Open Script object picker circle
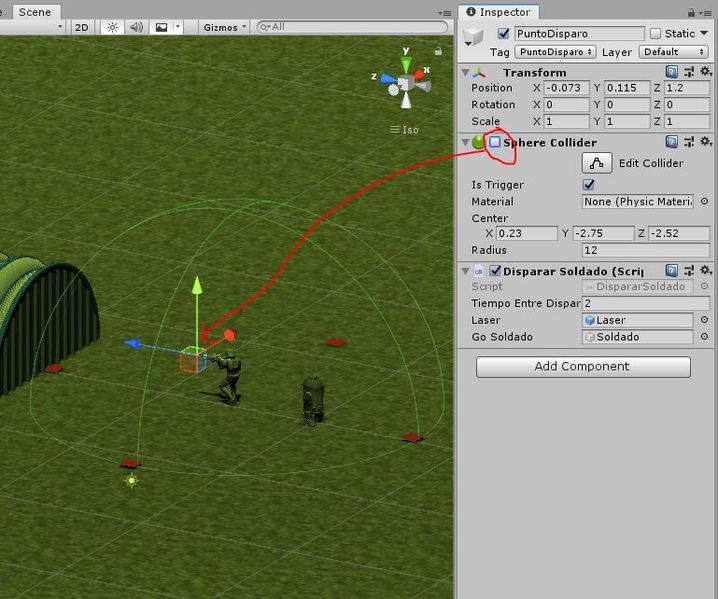The image size is (718, 599). pyautogui.click(x=704, y=287)
